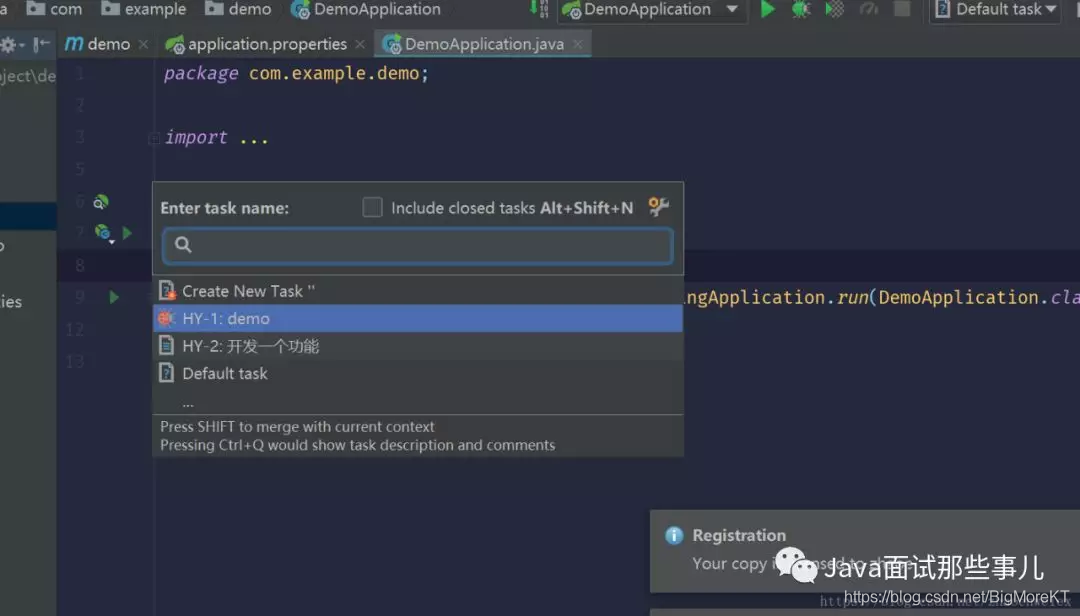Click the package com.example.demo code line
The height and width of the screenshot is (616, 1080).
(296, 74)
